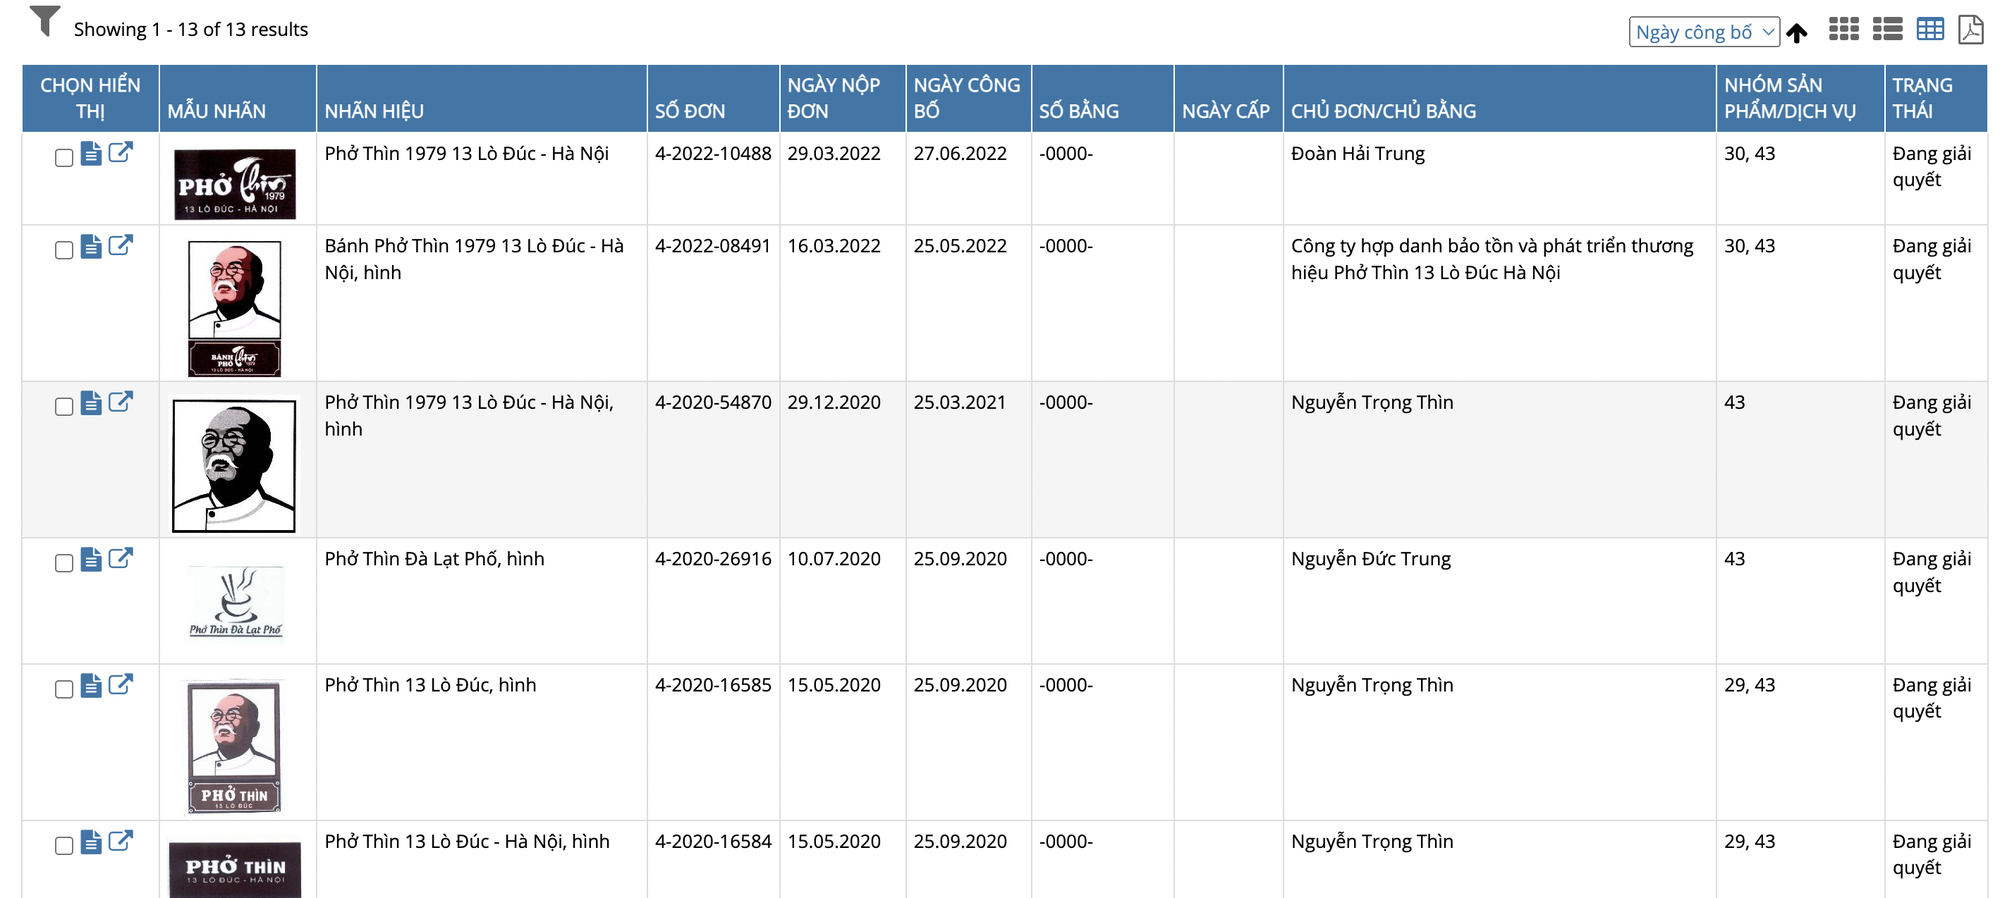The image size is (2000, 898).
Task: Open 4-2020-54870 in new window
Action: point(120,401)
